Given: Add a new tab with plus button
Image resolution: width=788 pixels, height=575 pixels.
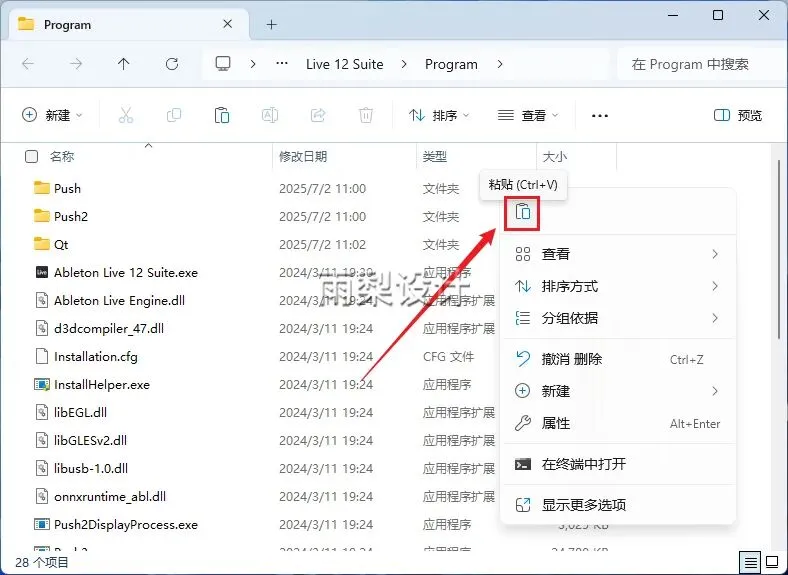Looking at the screenshot, I should [271, 24].
